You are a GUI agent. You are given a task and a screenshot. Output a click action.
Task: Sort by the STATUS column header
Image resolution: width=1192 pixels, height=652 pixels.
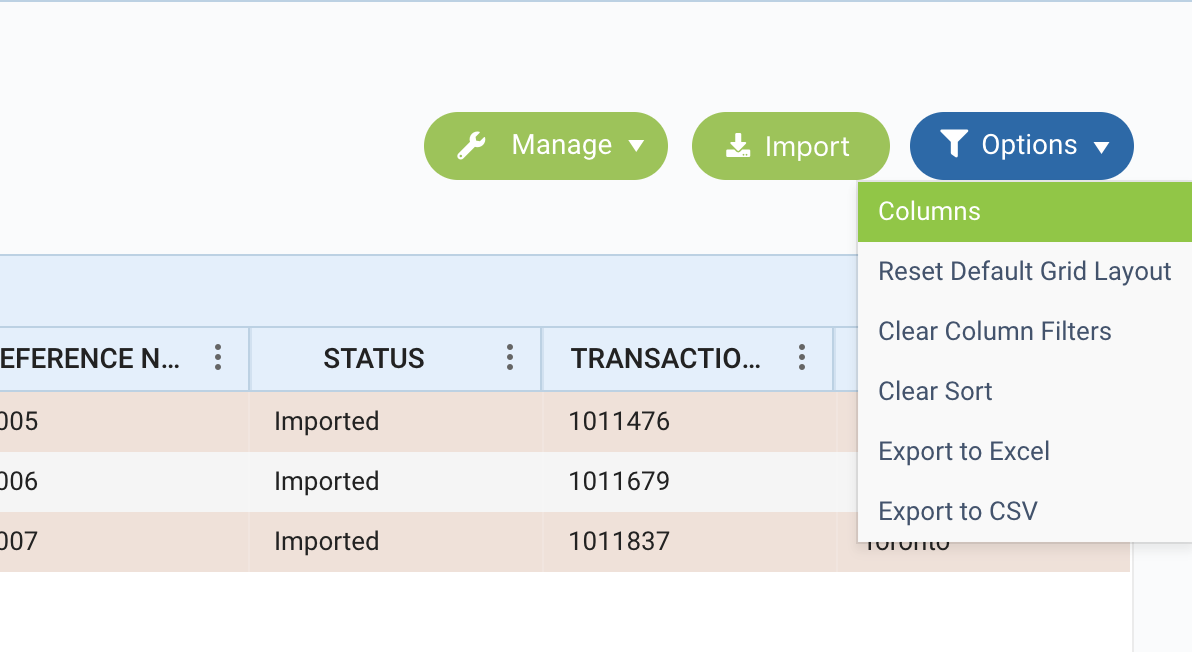point(373,359)
